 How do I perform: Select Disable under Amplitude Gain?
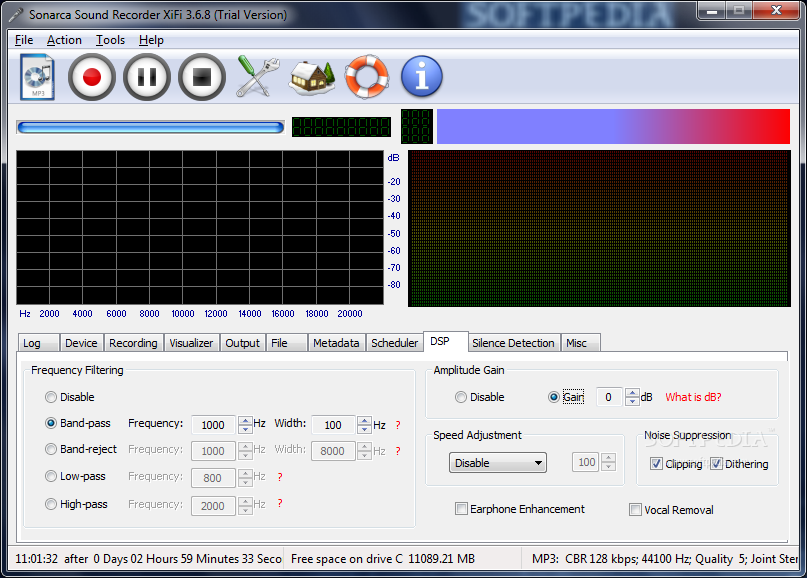point(480,397)
